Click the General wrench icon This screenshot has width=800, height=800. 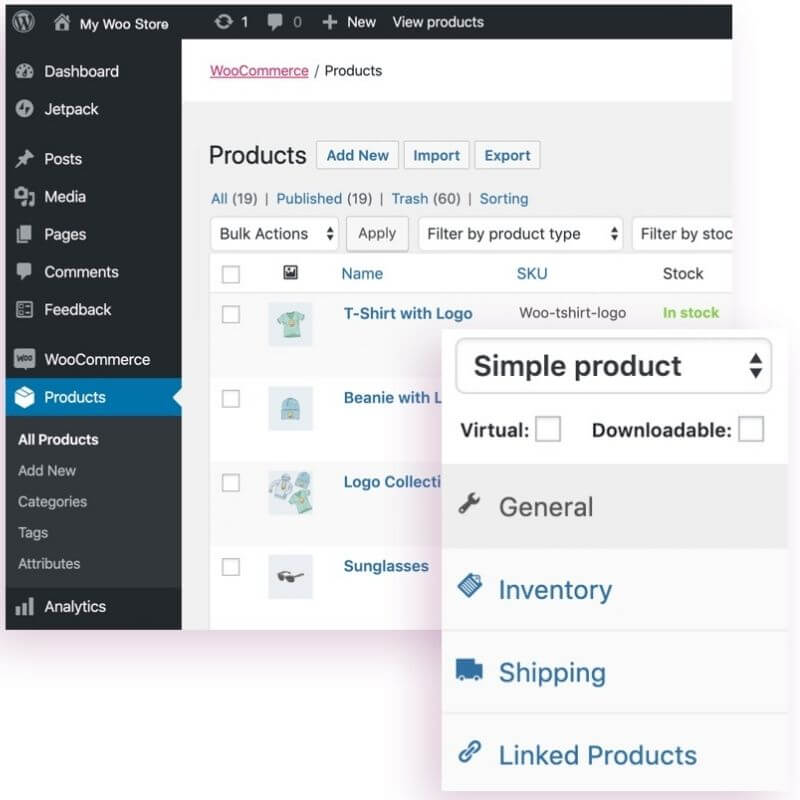point(469,504)
